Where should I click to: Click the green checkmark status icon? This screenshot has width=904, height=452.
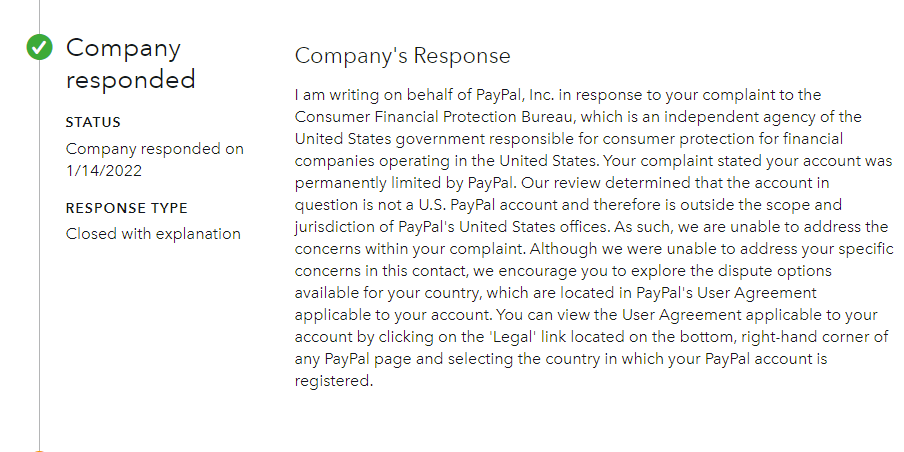pyautogui.click(x=39, y=47)
